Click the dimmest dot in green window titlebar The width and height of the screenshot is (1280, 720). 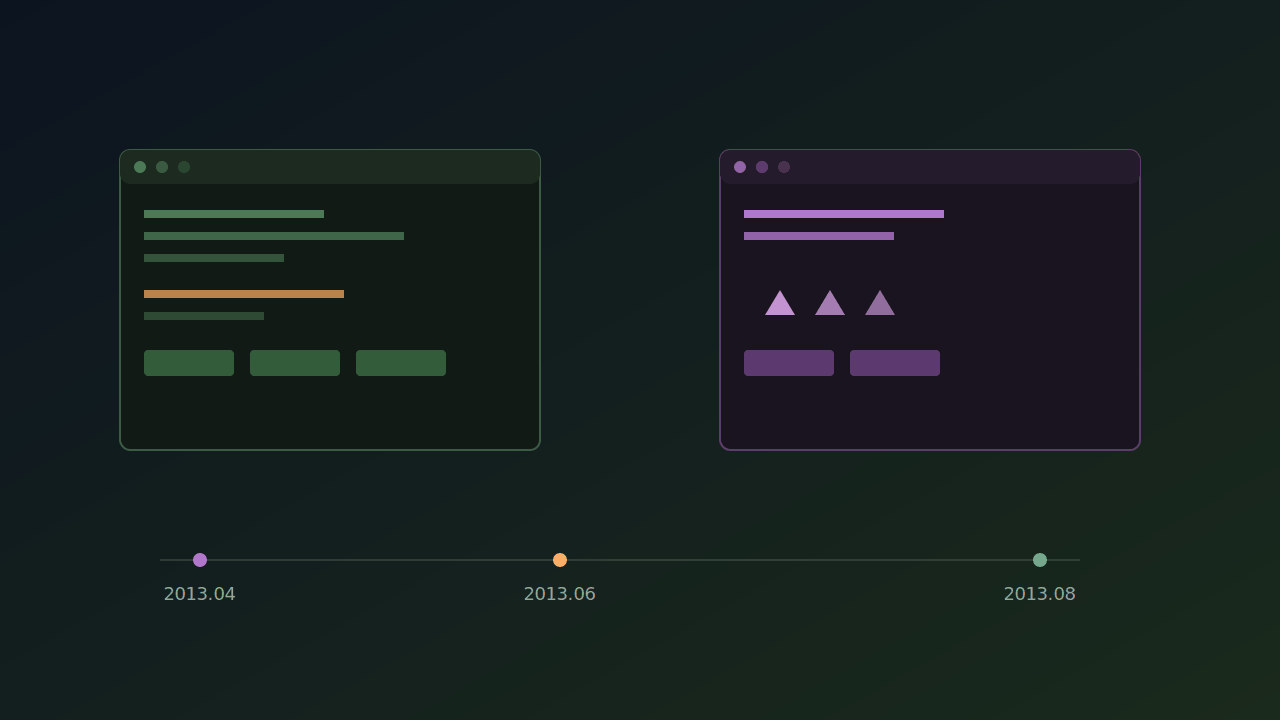[x=184, y=167]
